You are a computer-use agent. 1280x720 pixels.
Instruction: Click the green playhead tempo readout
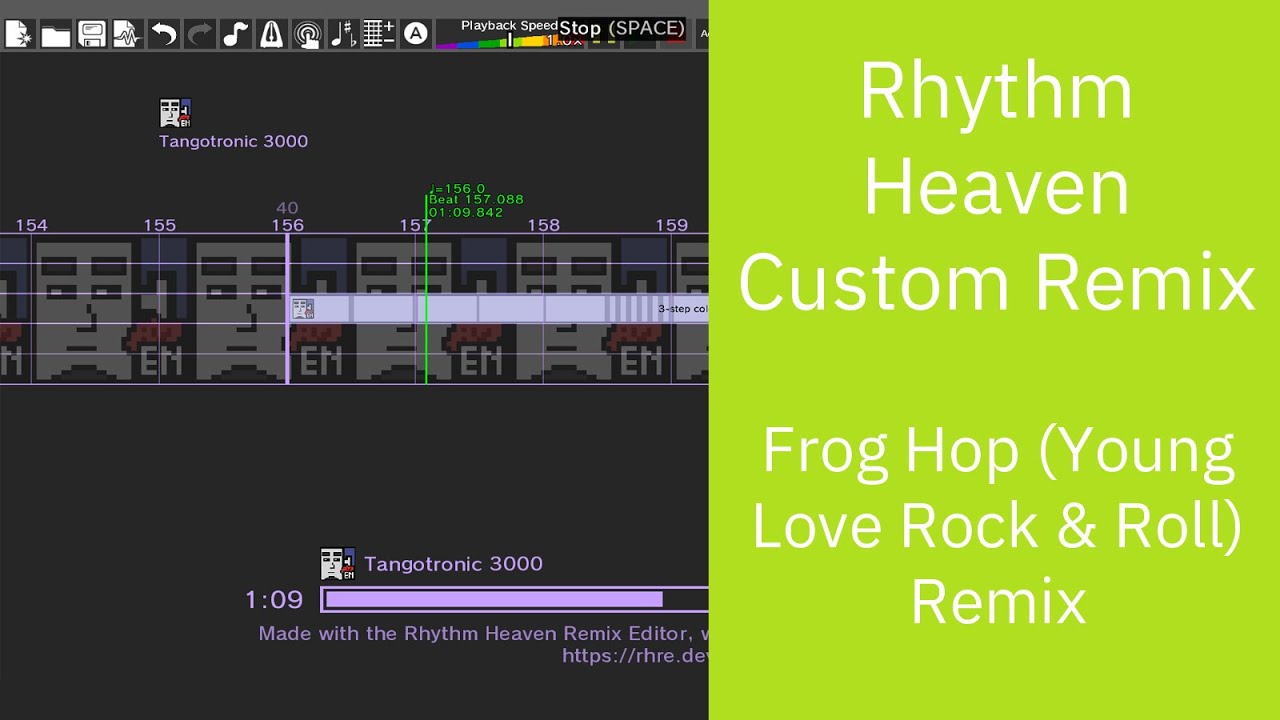[475, 200]
